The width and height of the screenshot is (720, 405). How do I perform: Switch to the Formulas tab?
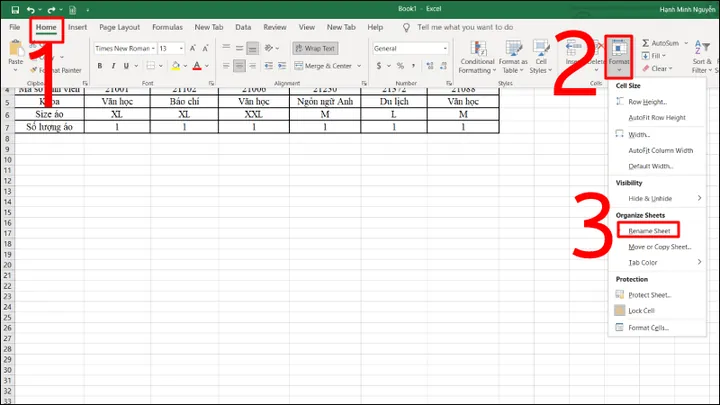pos(167,27)
